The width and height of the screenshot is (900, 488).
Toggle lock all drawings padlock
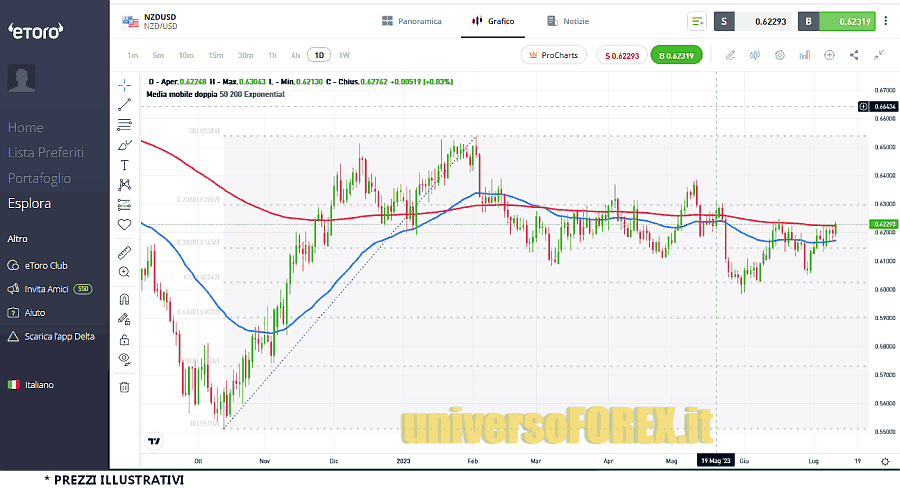pyautogui.click(x=124, y=339)
